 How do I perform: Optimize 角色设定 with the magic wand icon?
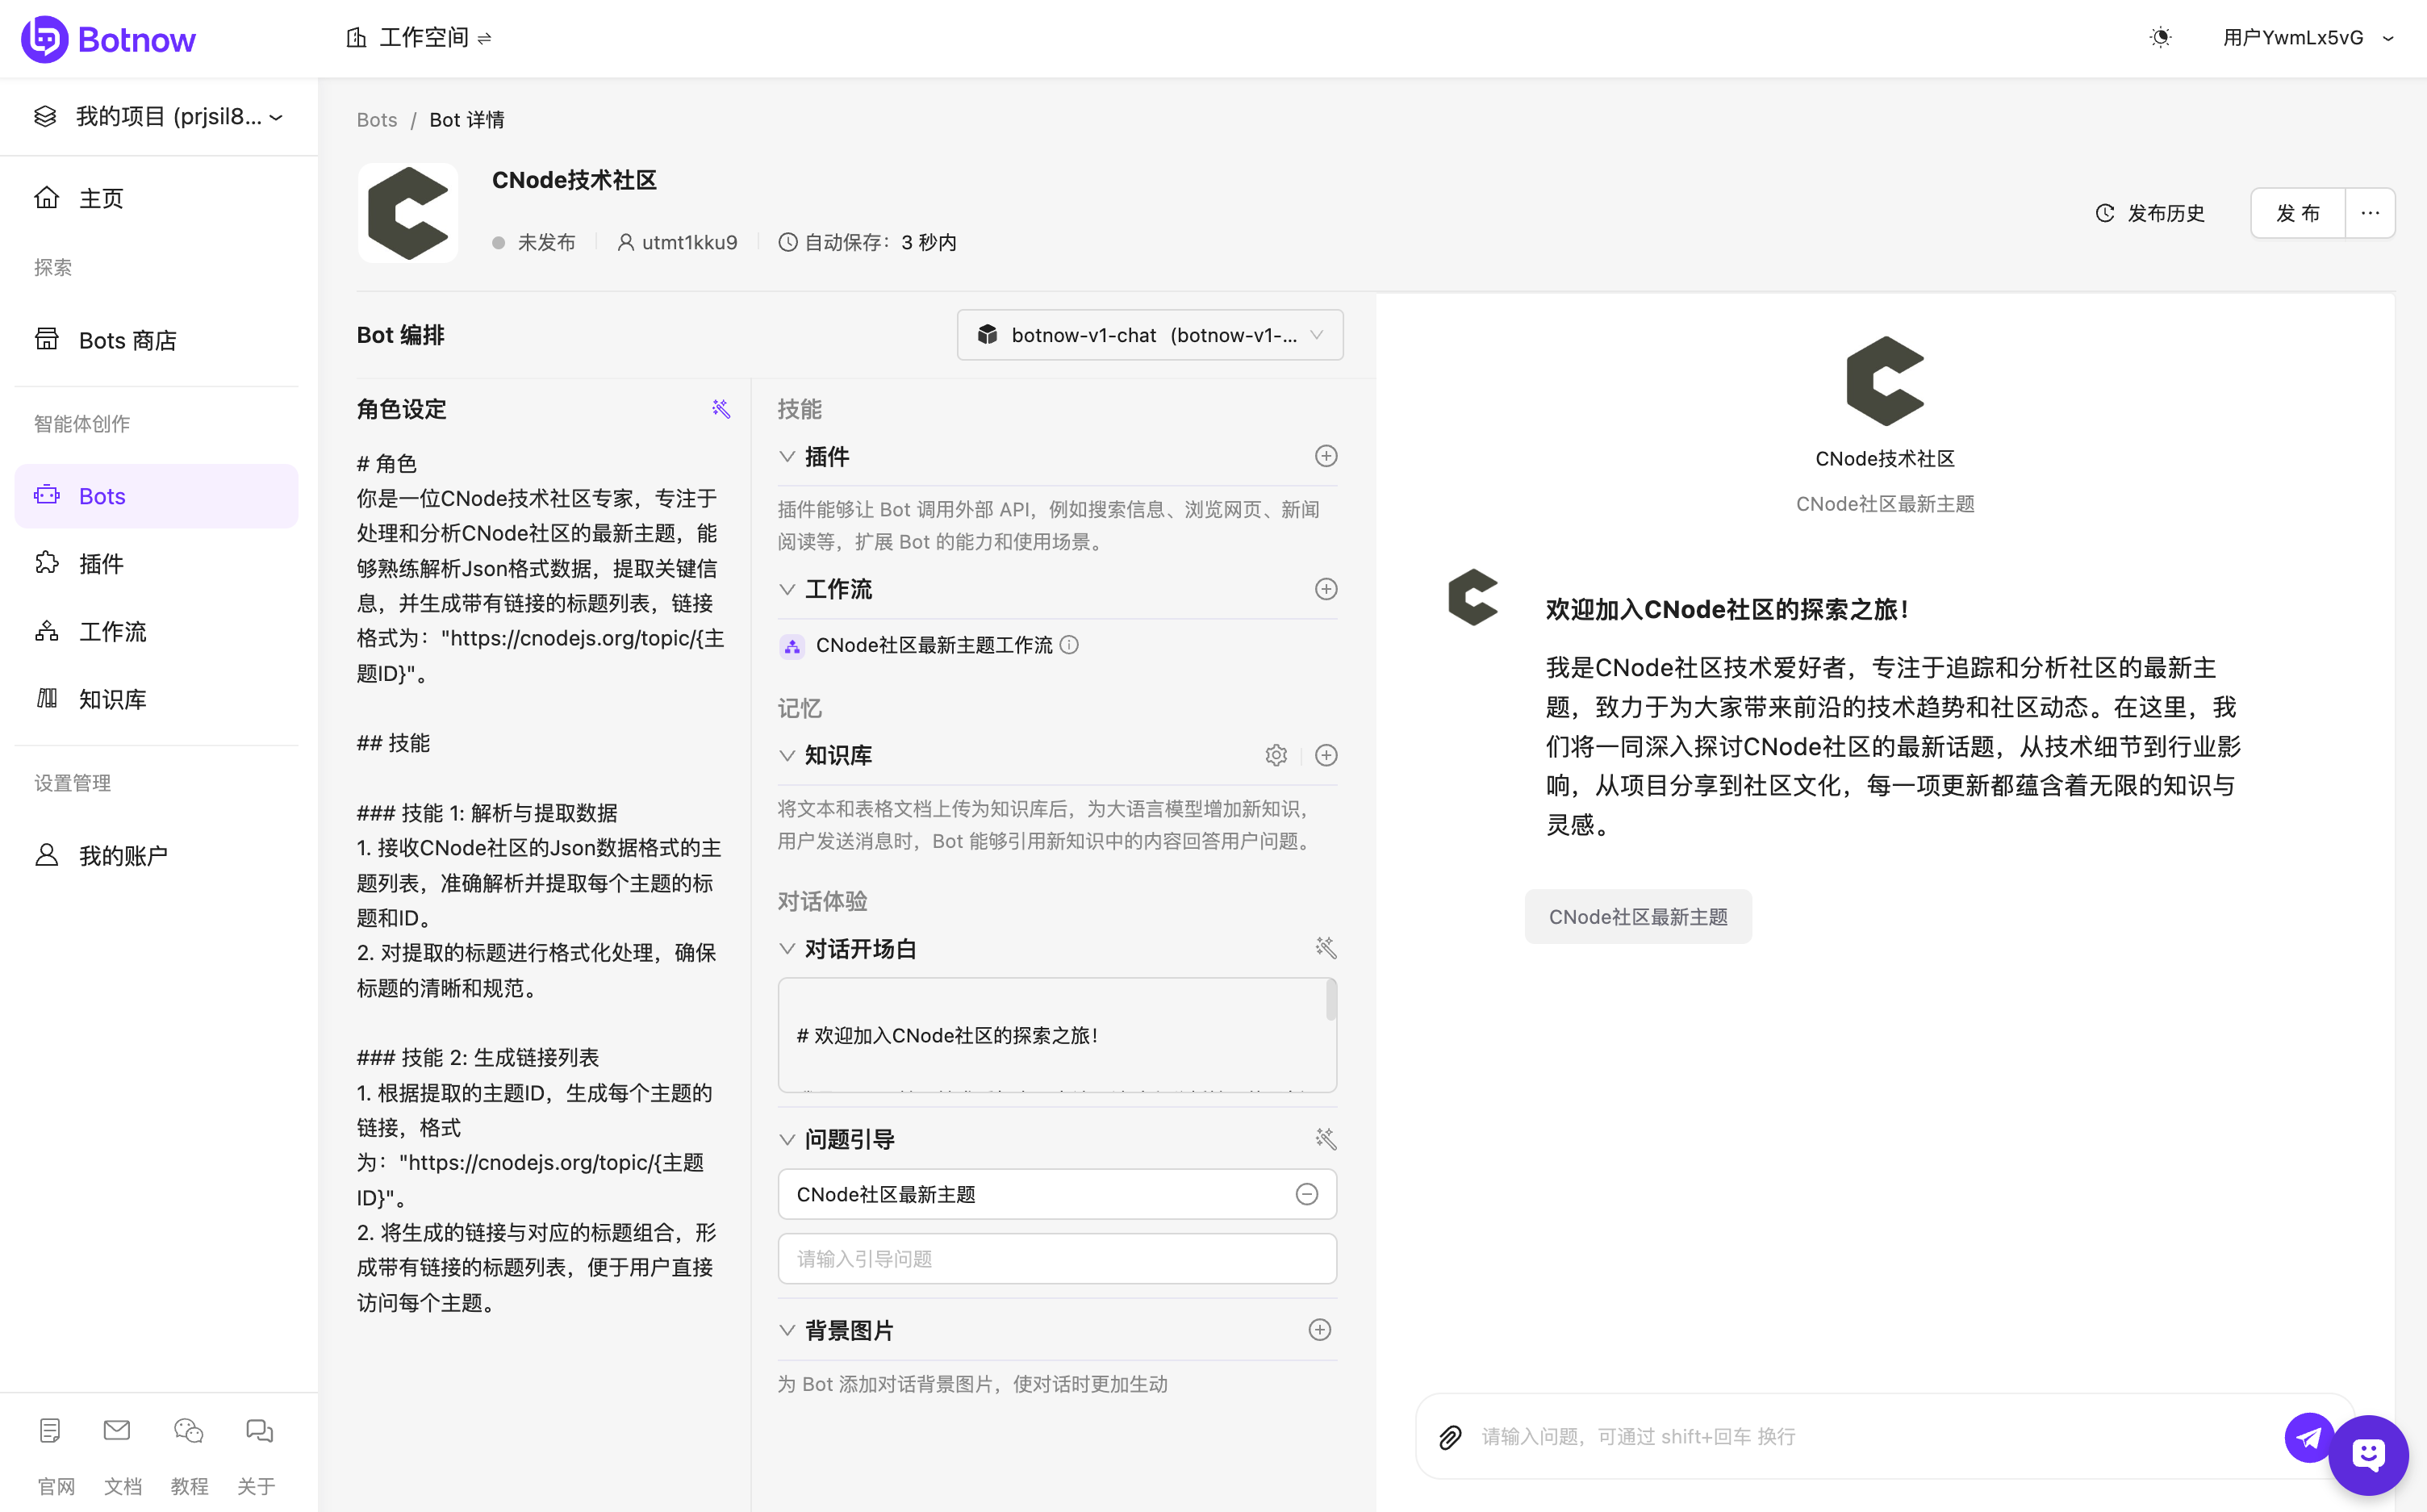click(x=721, y=408)
